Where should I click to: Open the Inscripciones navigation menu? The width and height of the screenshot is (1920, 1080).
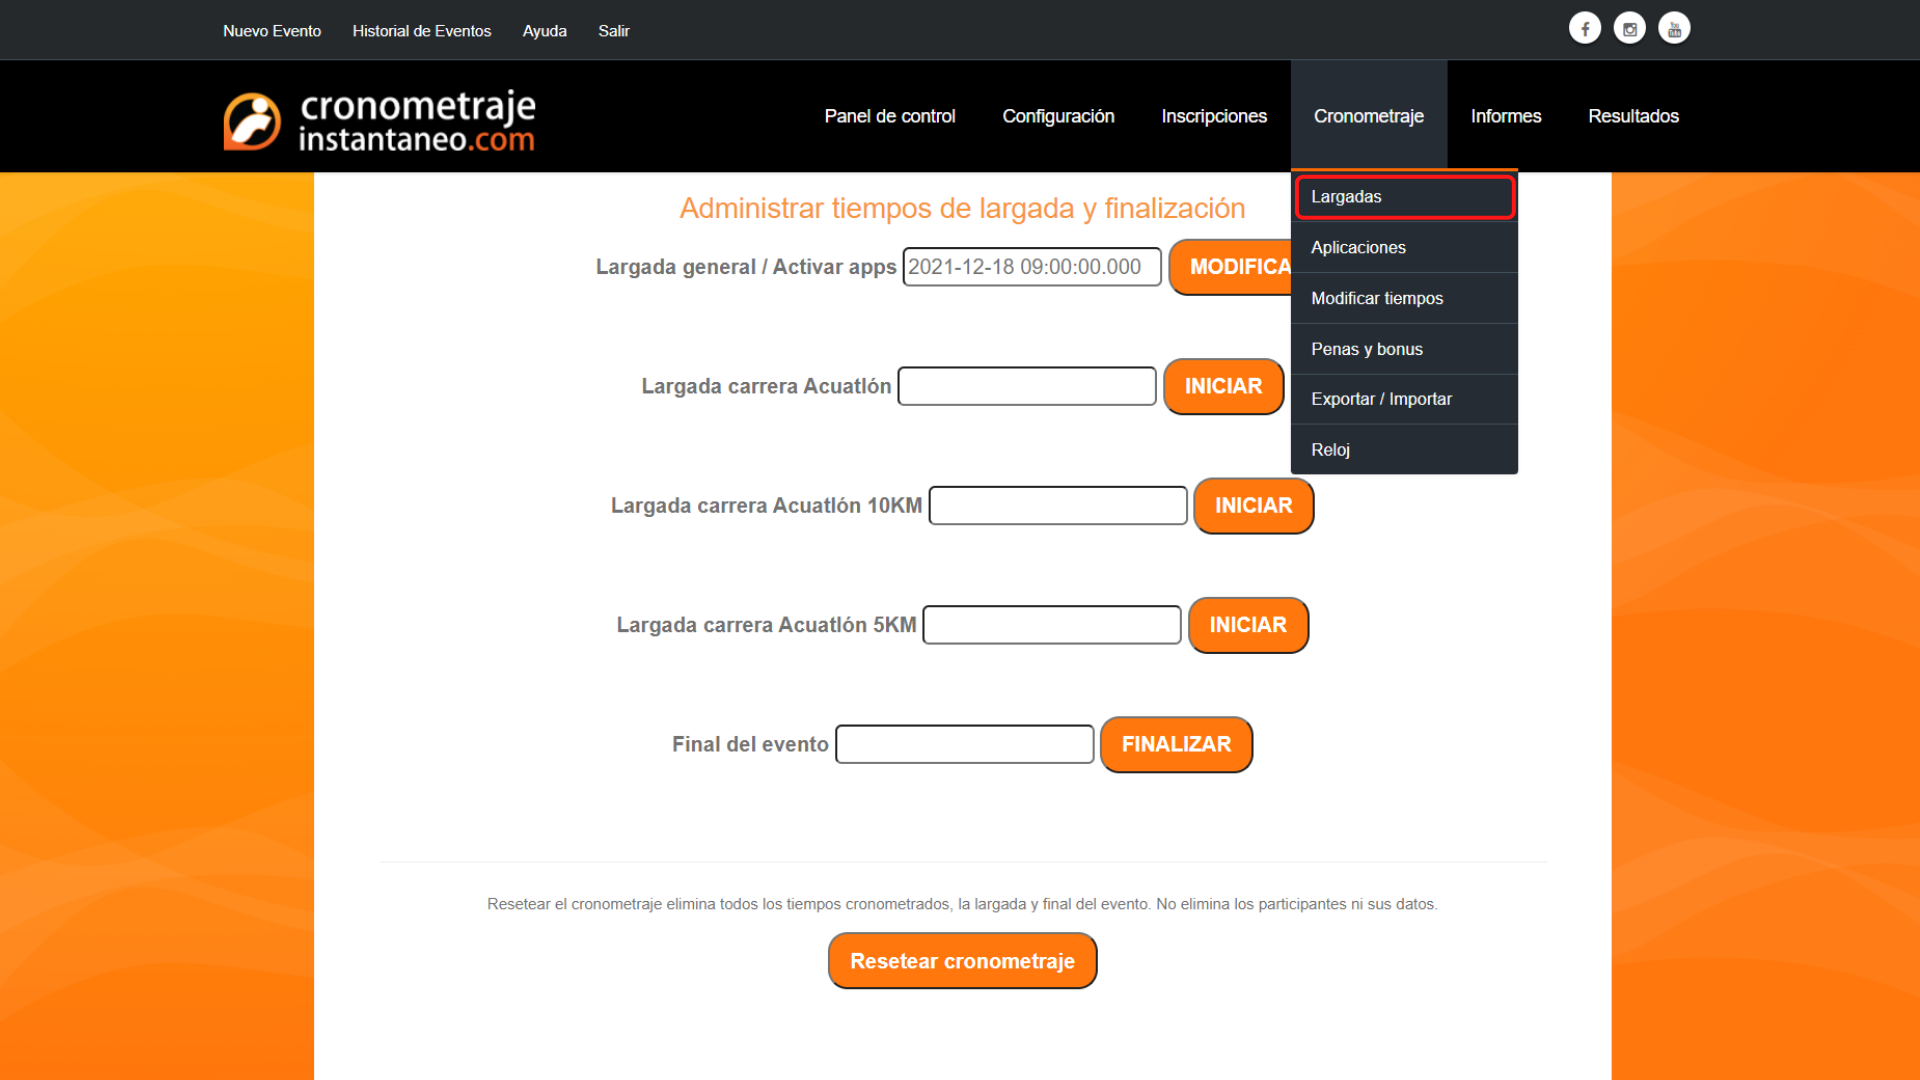(1213, 116)
